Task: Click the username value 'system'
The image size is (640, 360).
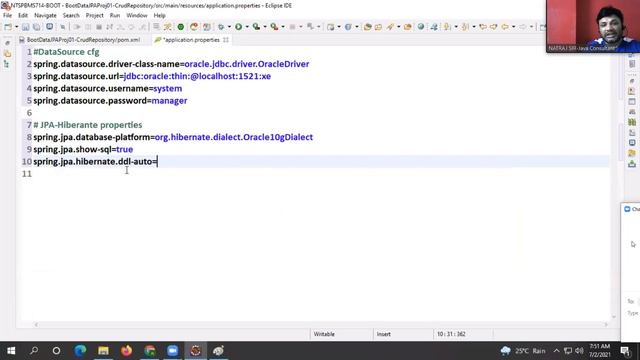Action: [167, 89]
